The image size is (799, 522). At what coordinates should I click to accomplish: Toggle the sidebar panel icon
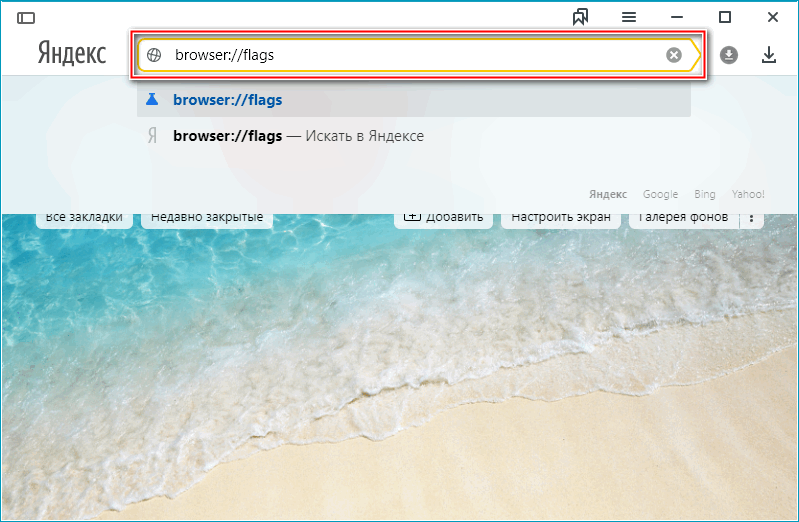[26, 18]
